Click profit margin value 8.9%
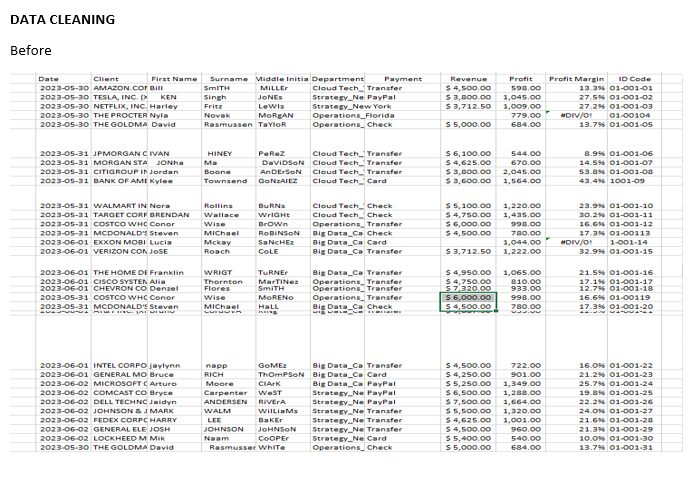Image resolution: width=692 pixels, height=492 pixels. [x=594, y=154]
